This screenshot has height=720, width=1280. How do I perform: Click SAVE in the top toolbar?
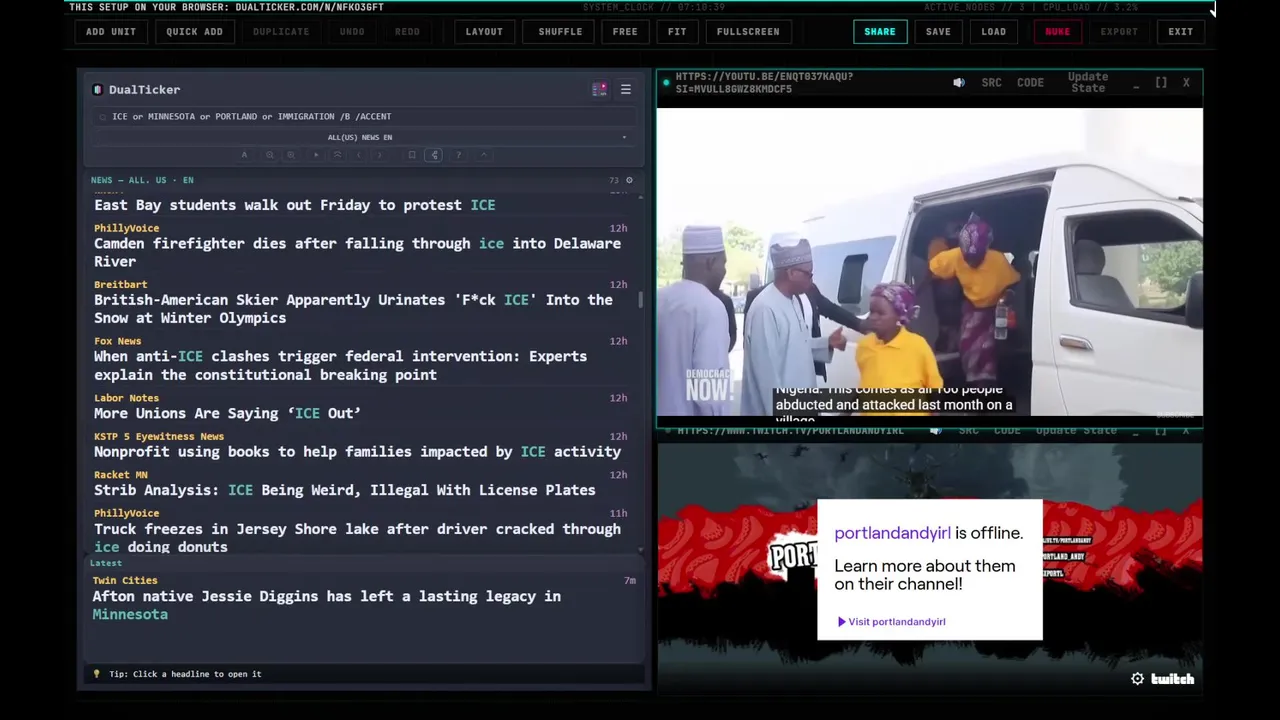pyautogui.click(x=938, y=31)
